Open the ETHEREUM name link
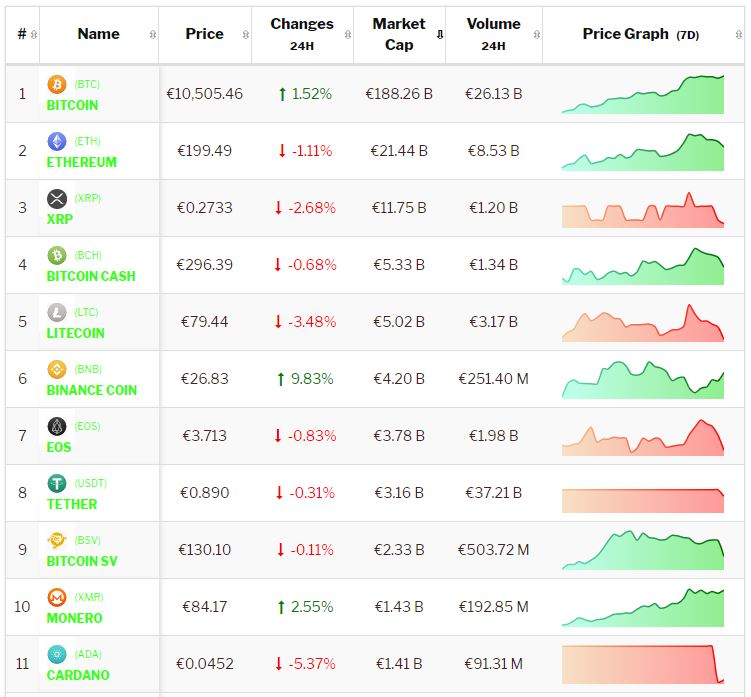Image resolution: width=751 pixels, height=697 pixels. 82,162
